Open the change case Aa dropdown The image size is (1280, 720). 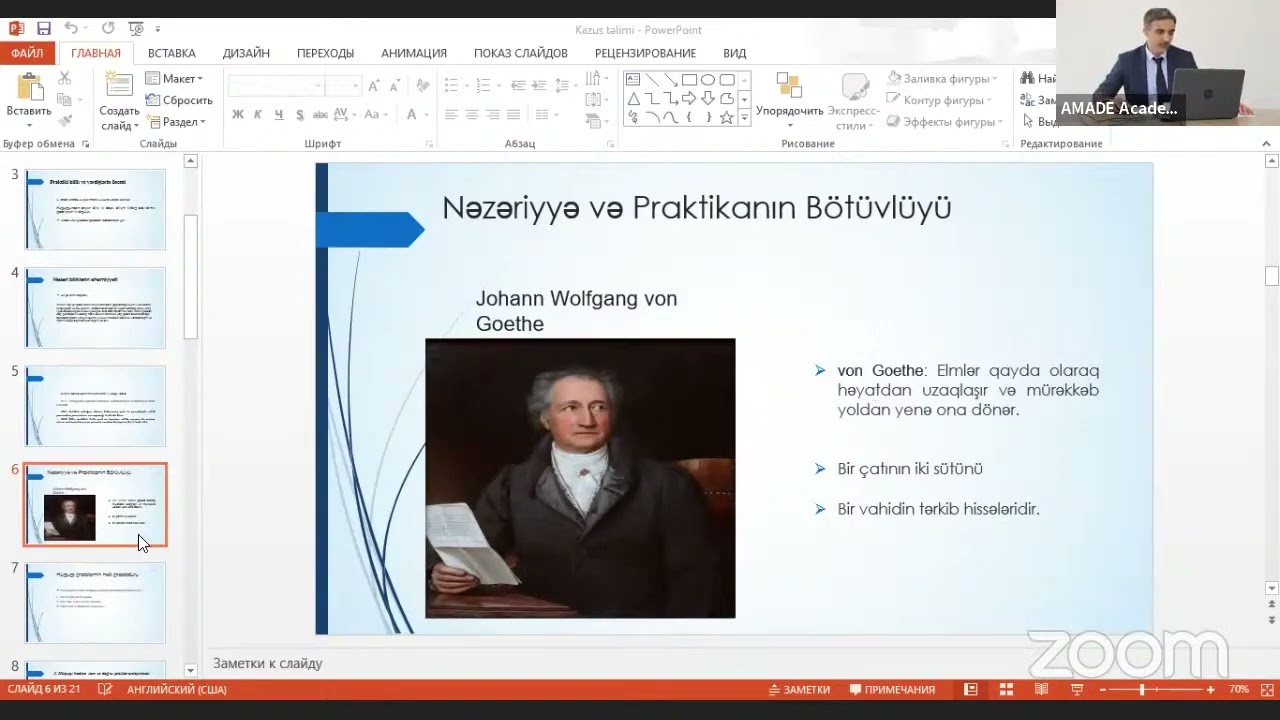374,115
